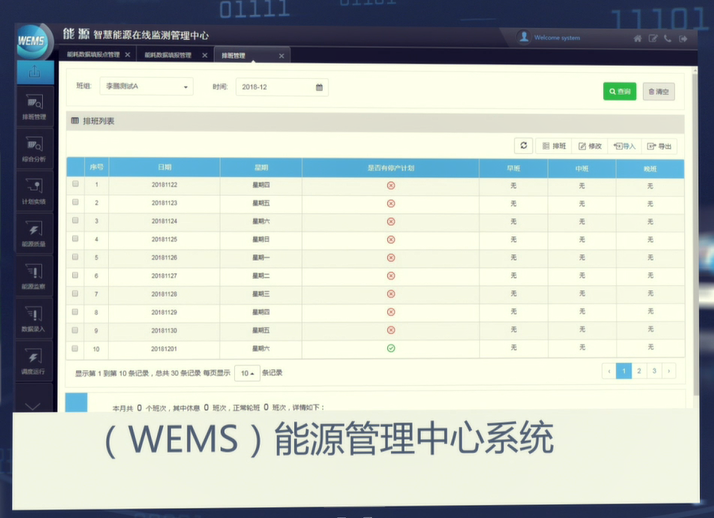714x518 pixels.
Task: Click date cell 20181129
Action: pos(164,312)
